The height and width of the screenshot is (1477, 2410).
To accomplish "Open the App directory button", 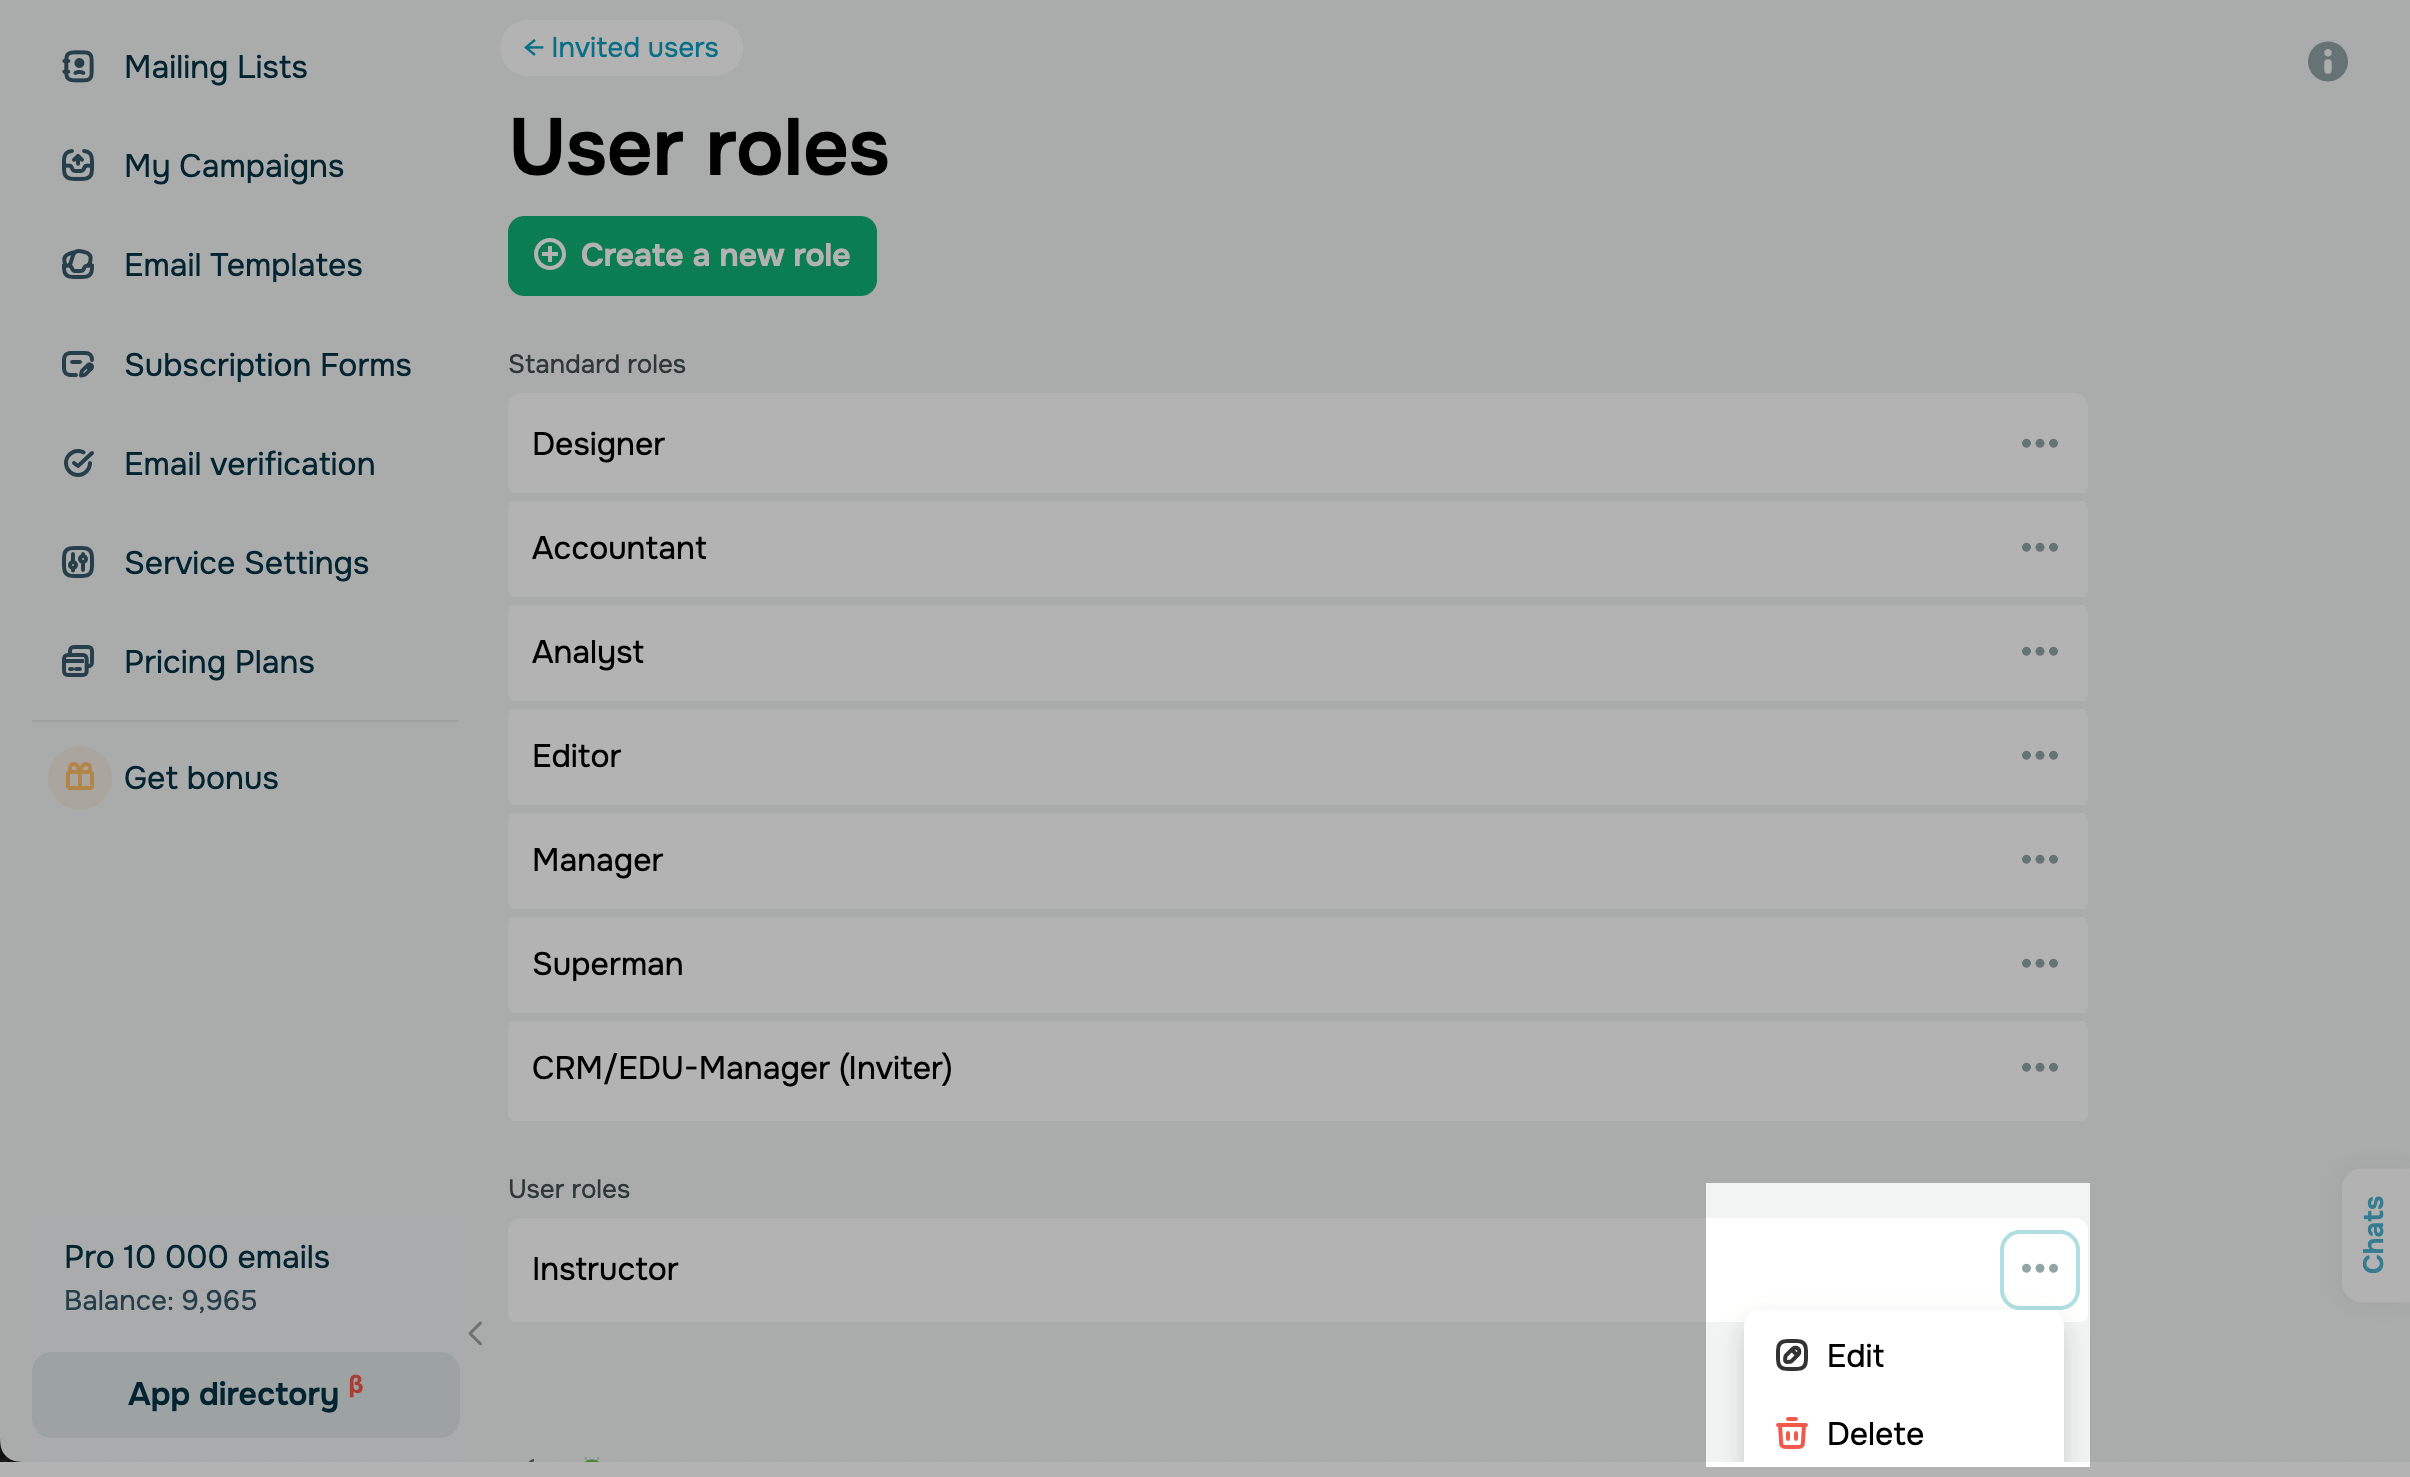I will pos(245,1394).
